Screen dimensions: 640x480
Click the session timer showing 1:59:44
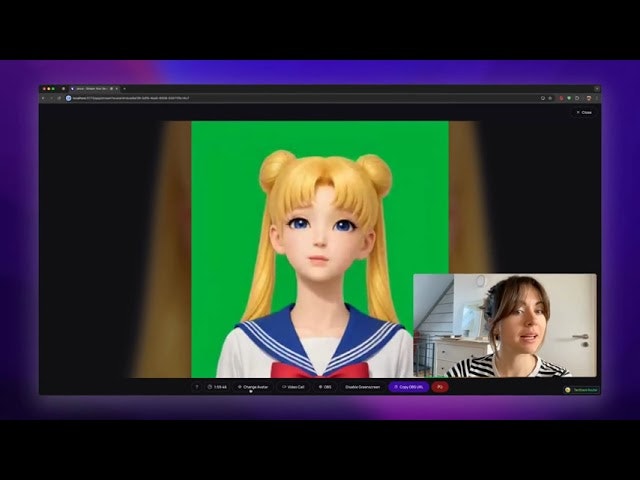[217, 387]
